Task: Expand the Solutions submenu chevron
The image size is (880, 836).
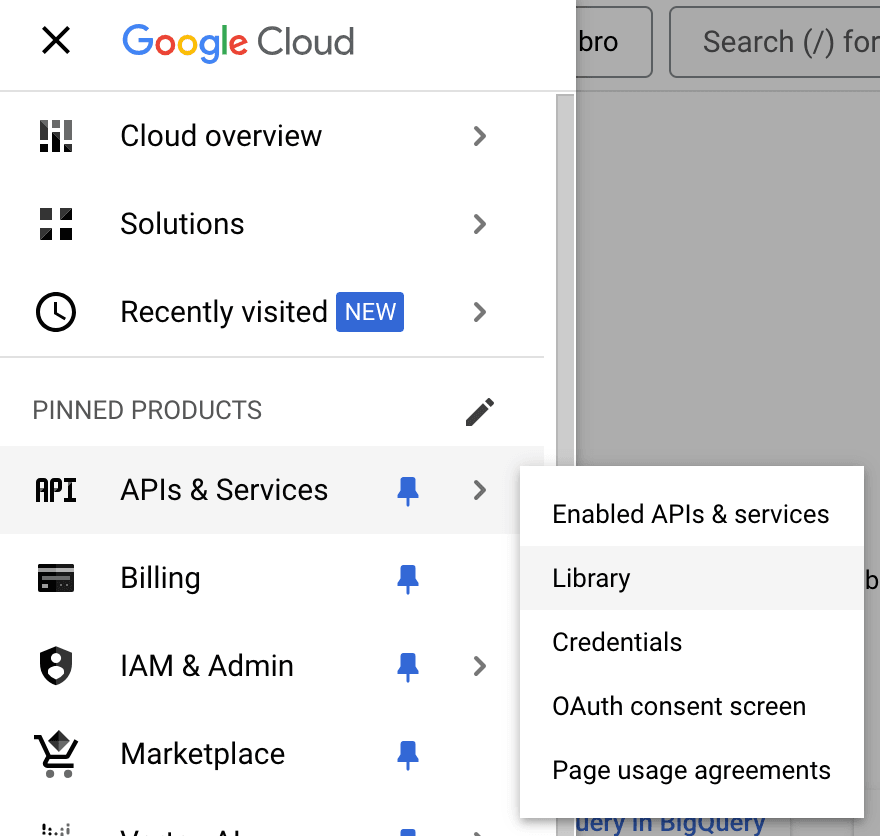Action: tap(480, 224)
